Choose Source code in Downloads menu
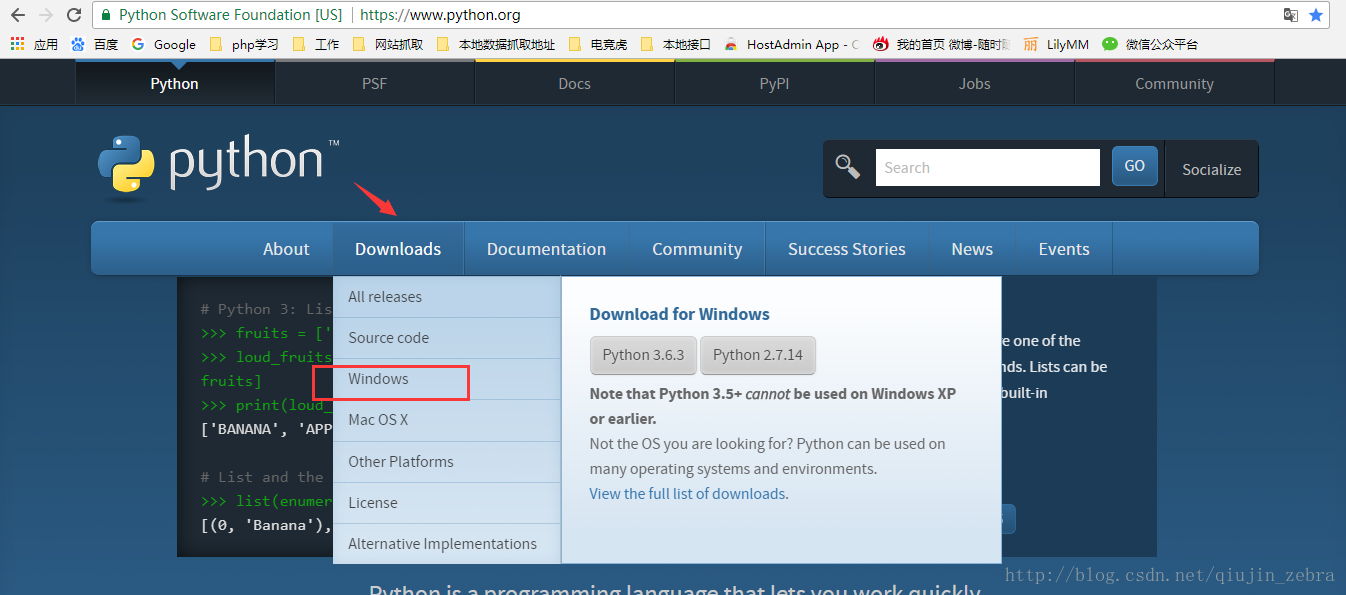Screen dimensions: 1346x595 447,338
